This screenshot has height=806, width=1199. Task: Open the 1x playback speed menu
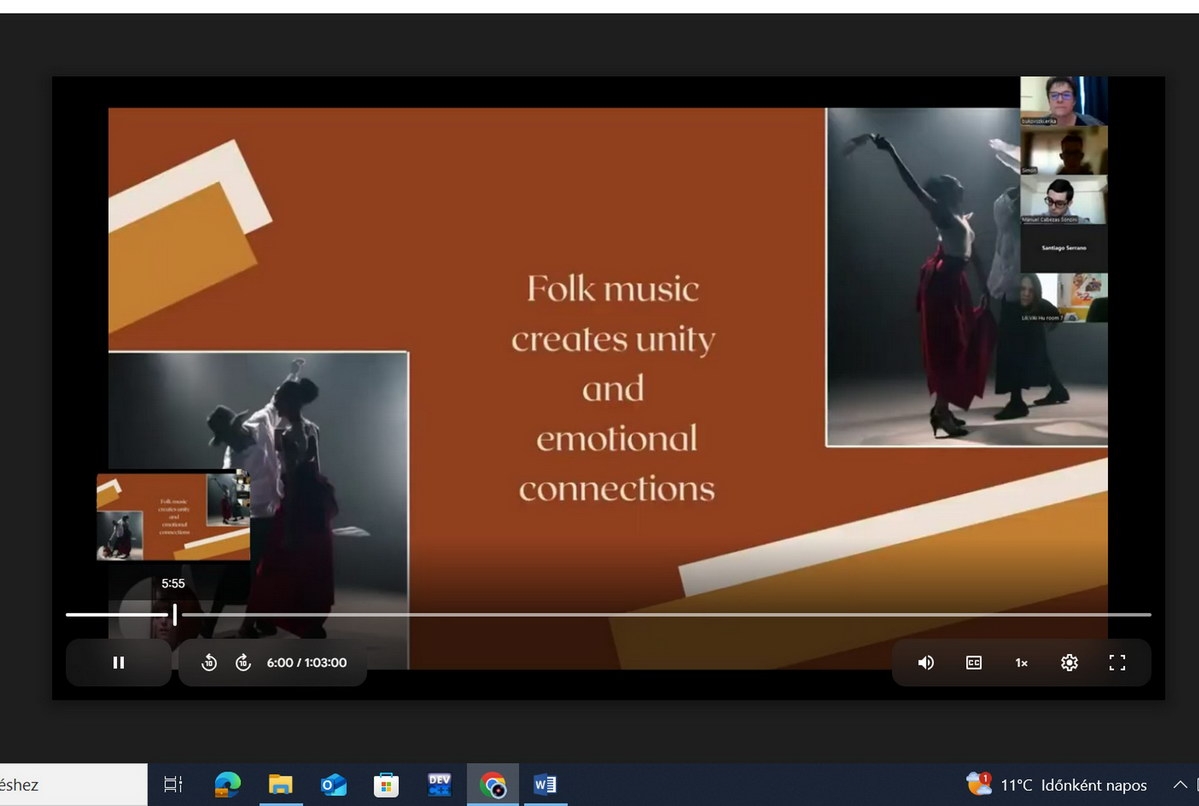click(x=1021, y=662)
